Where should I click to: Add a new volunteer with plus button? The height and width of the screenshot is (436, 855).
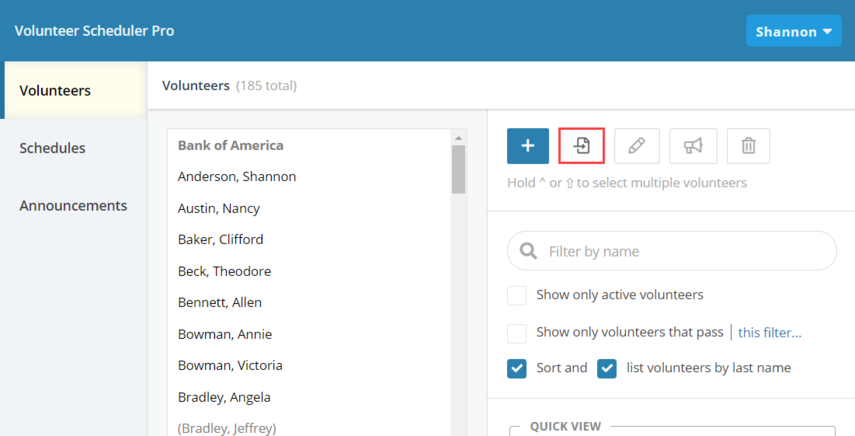point(528,146)
